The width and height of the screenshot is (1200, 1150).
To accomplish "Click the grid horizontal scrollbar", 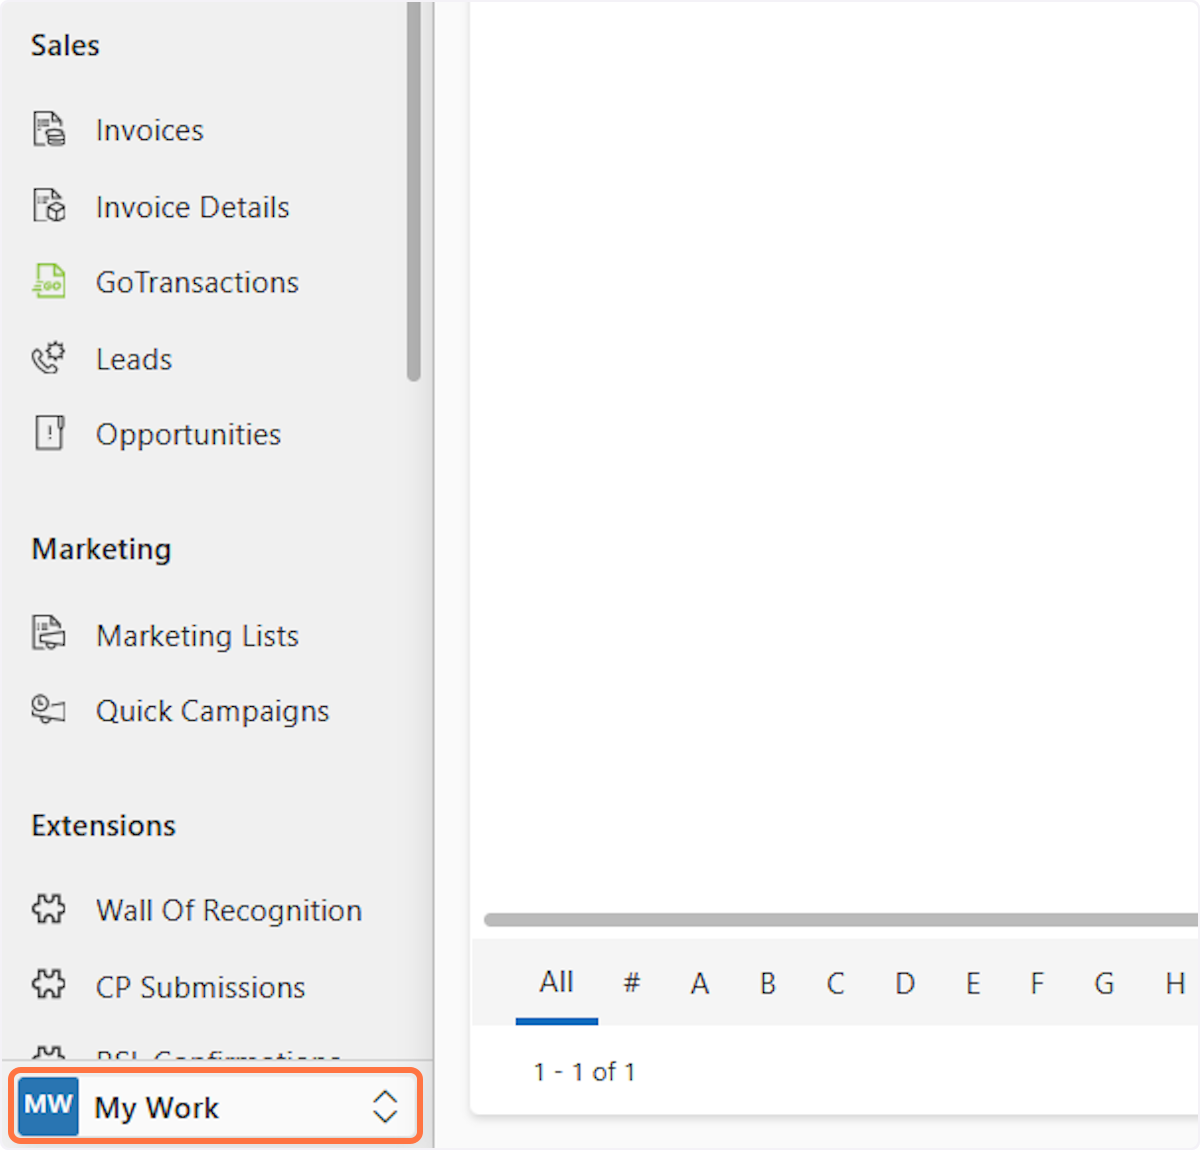I will click(x=840, y=920).
